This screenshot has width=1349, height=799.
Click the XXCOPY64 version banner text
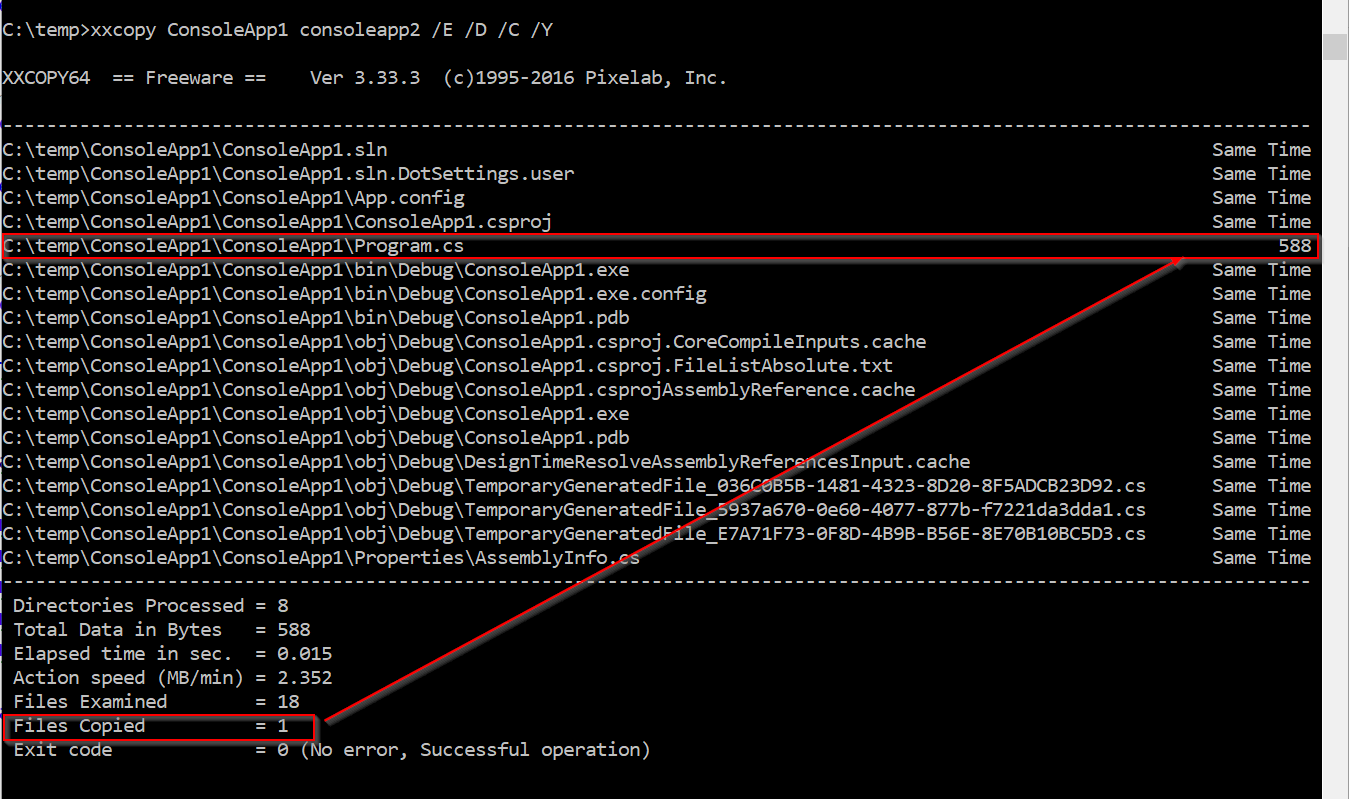(x=364, y=78)
